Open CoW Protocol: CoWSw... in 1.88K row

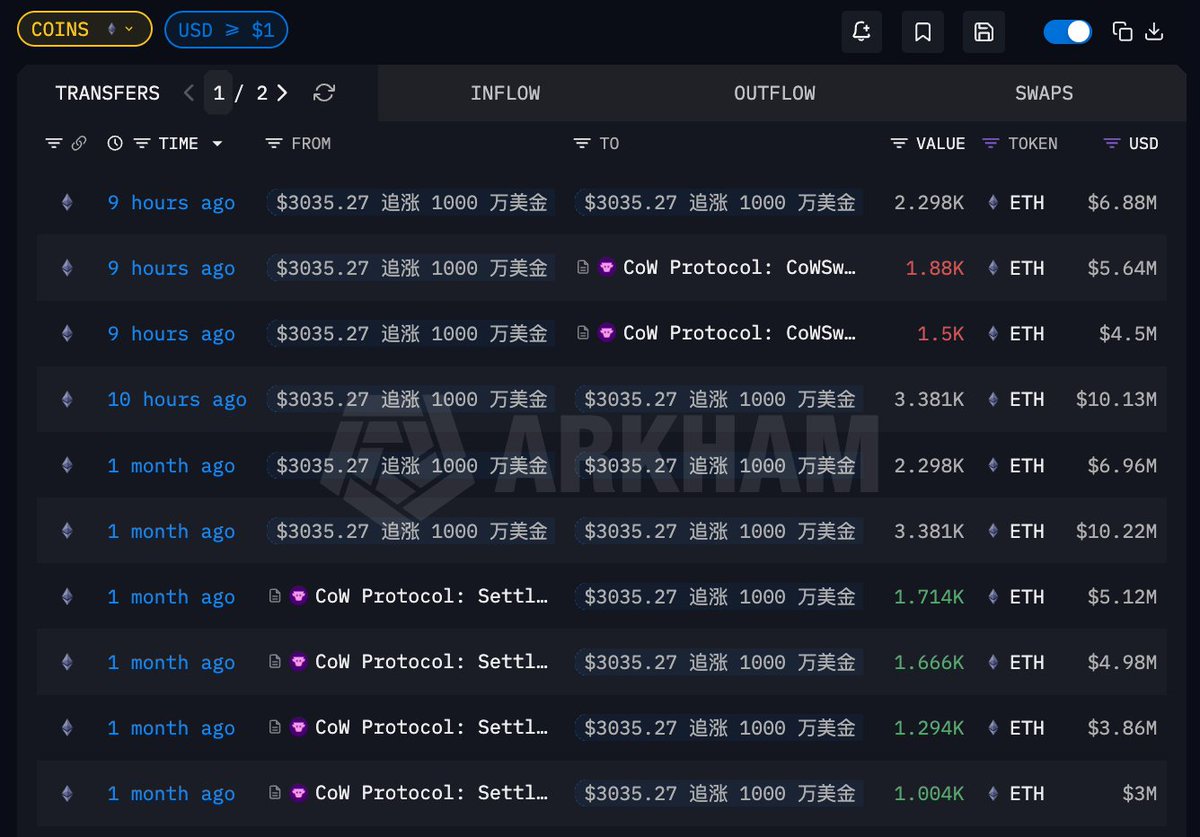coord(739,268)
